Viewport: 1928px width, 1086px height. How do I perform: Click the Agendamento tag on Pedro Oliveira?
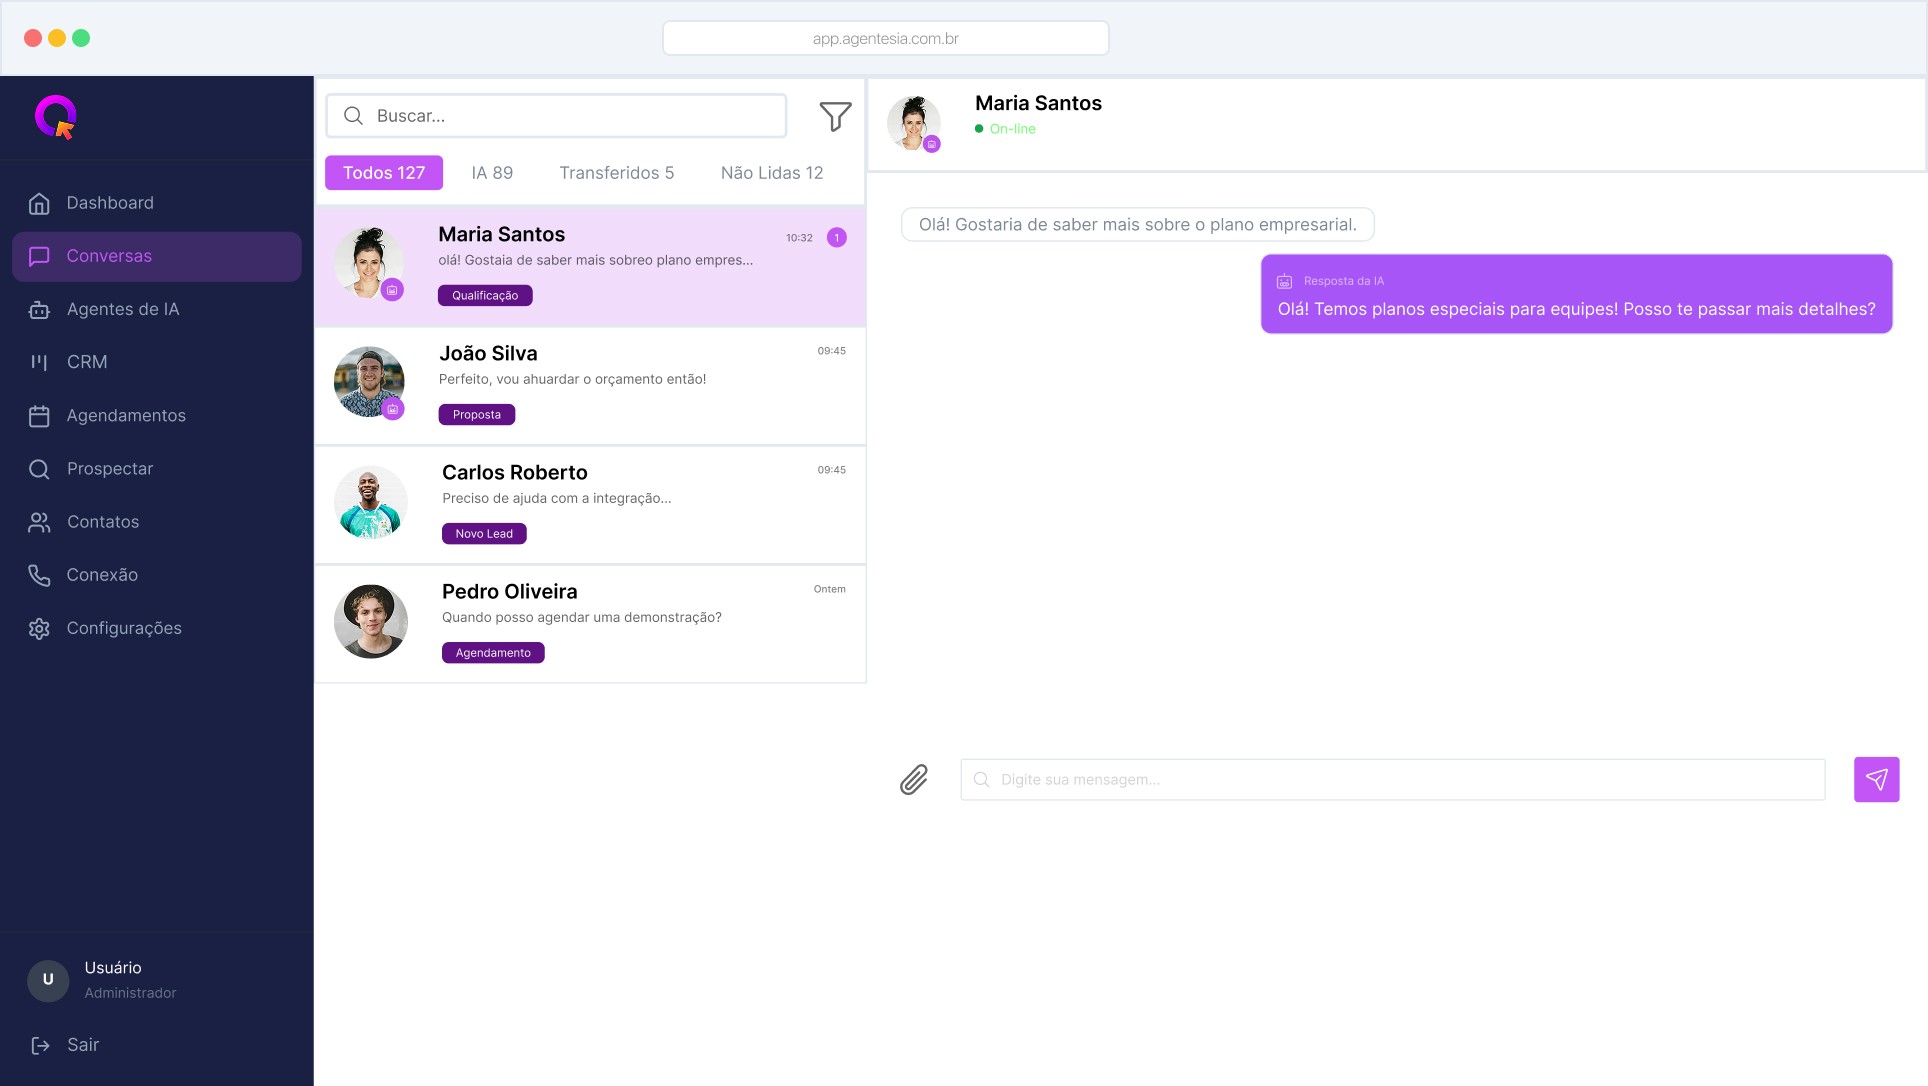[493, 653]
